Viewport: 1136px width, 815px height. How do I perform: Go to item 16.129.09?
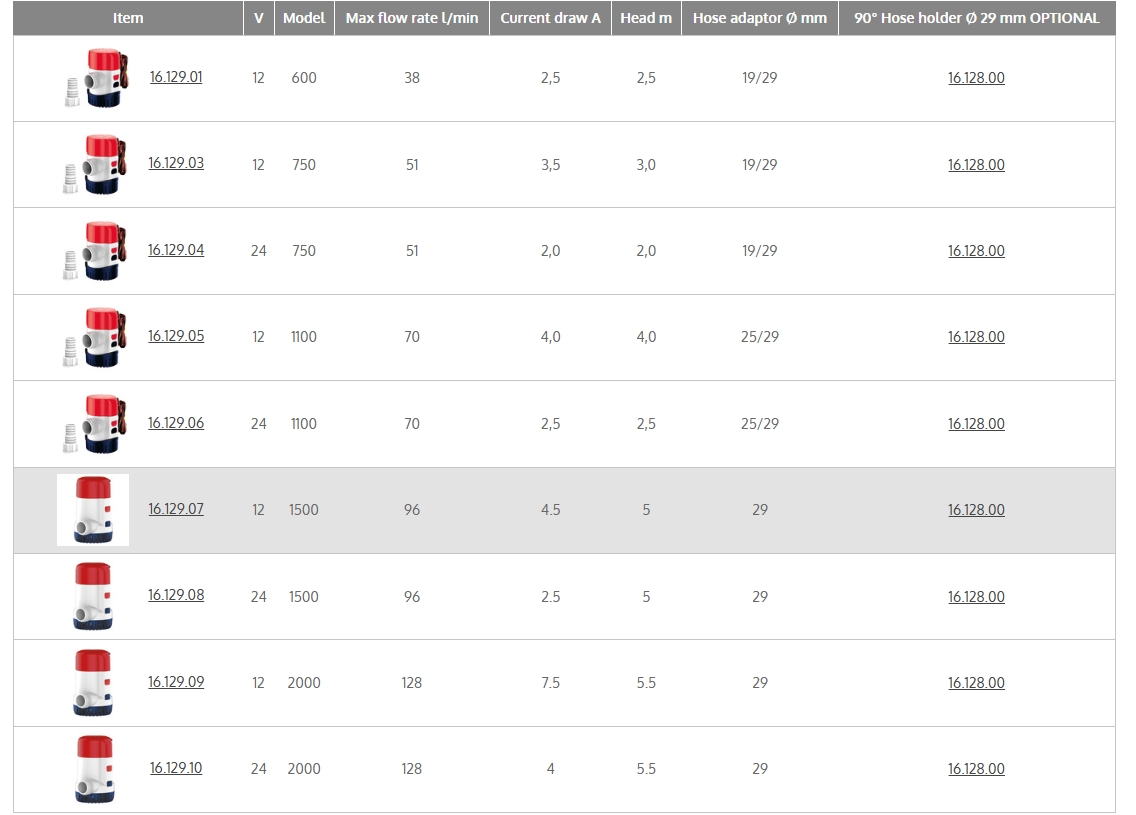pyautogui.click(x=176, y=682)
